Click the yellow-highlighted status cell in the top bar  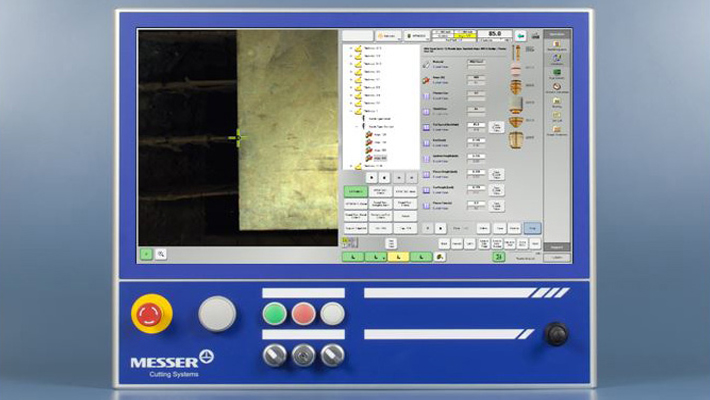(x=465, y=35)
